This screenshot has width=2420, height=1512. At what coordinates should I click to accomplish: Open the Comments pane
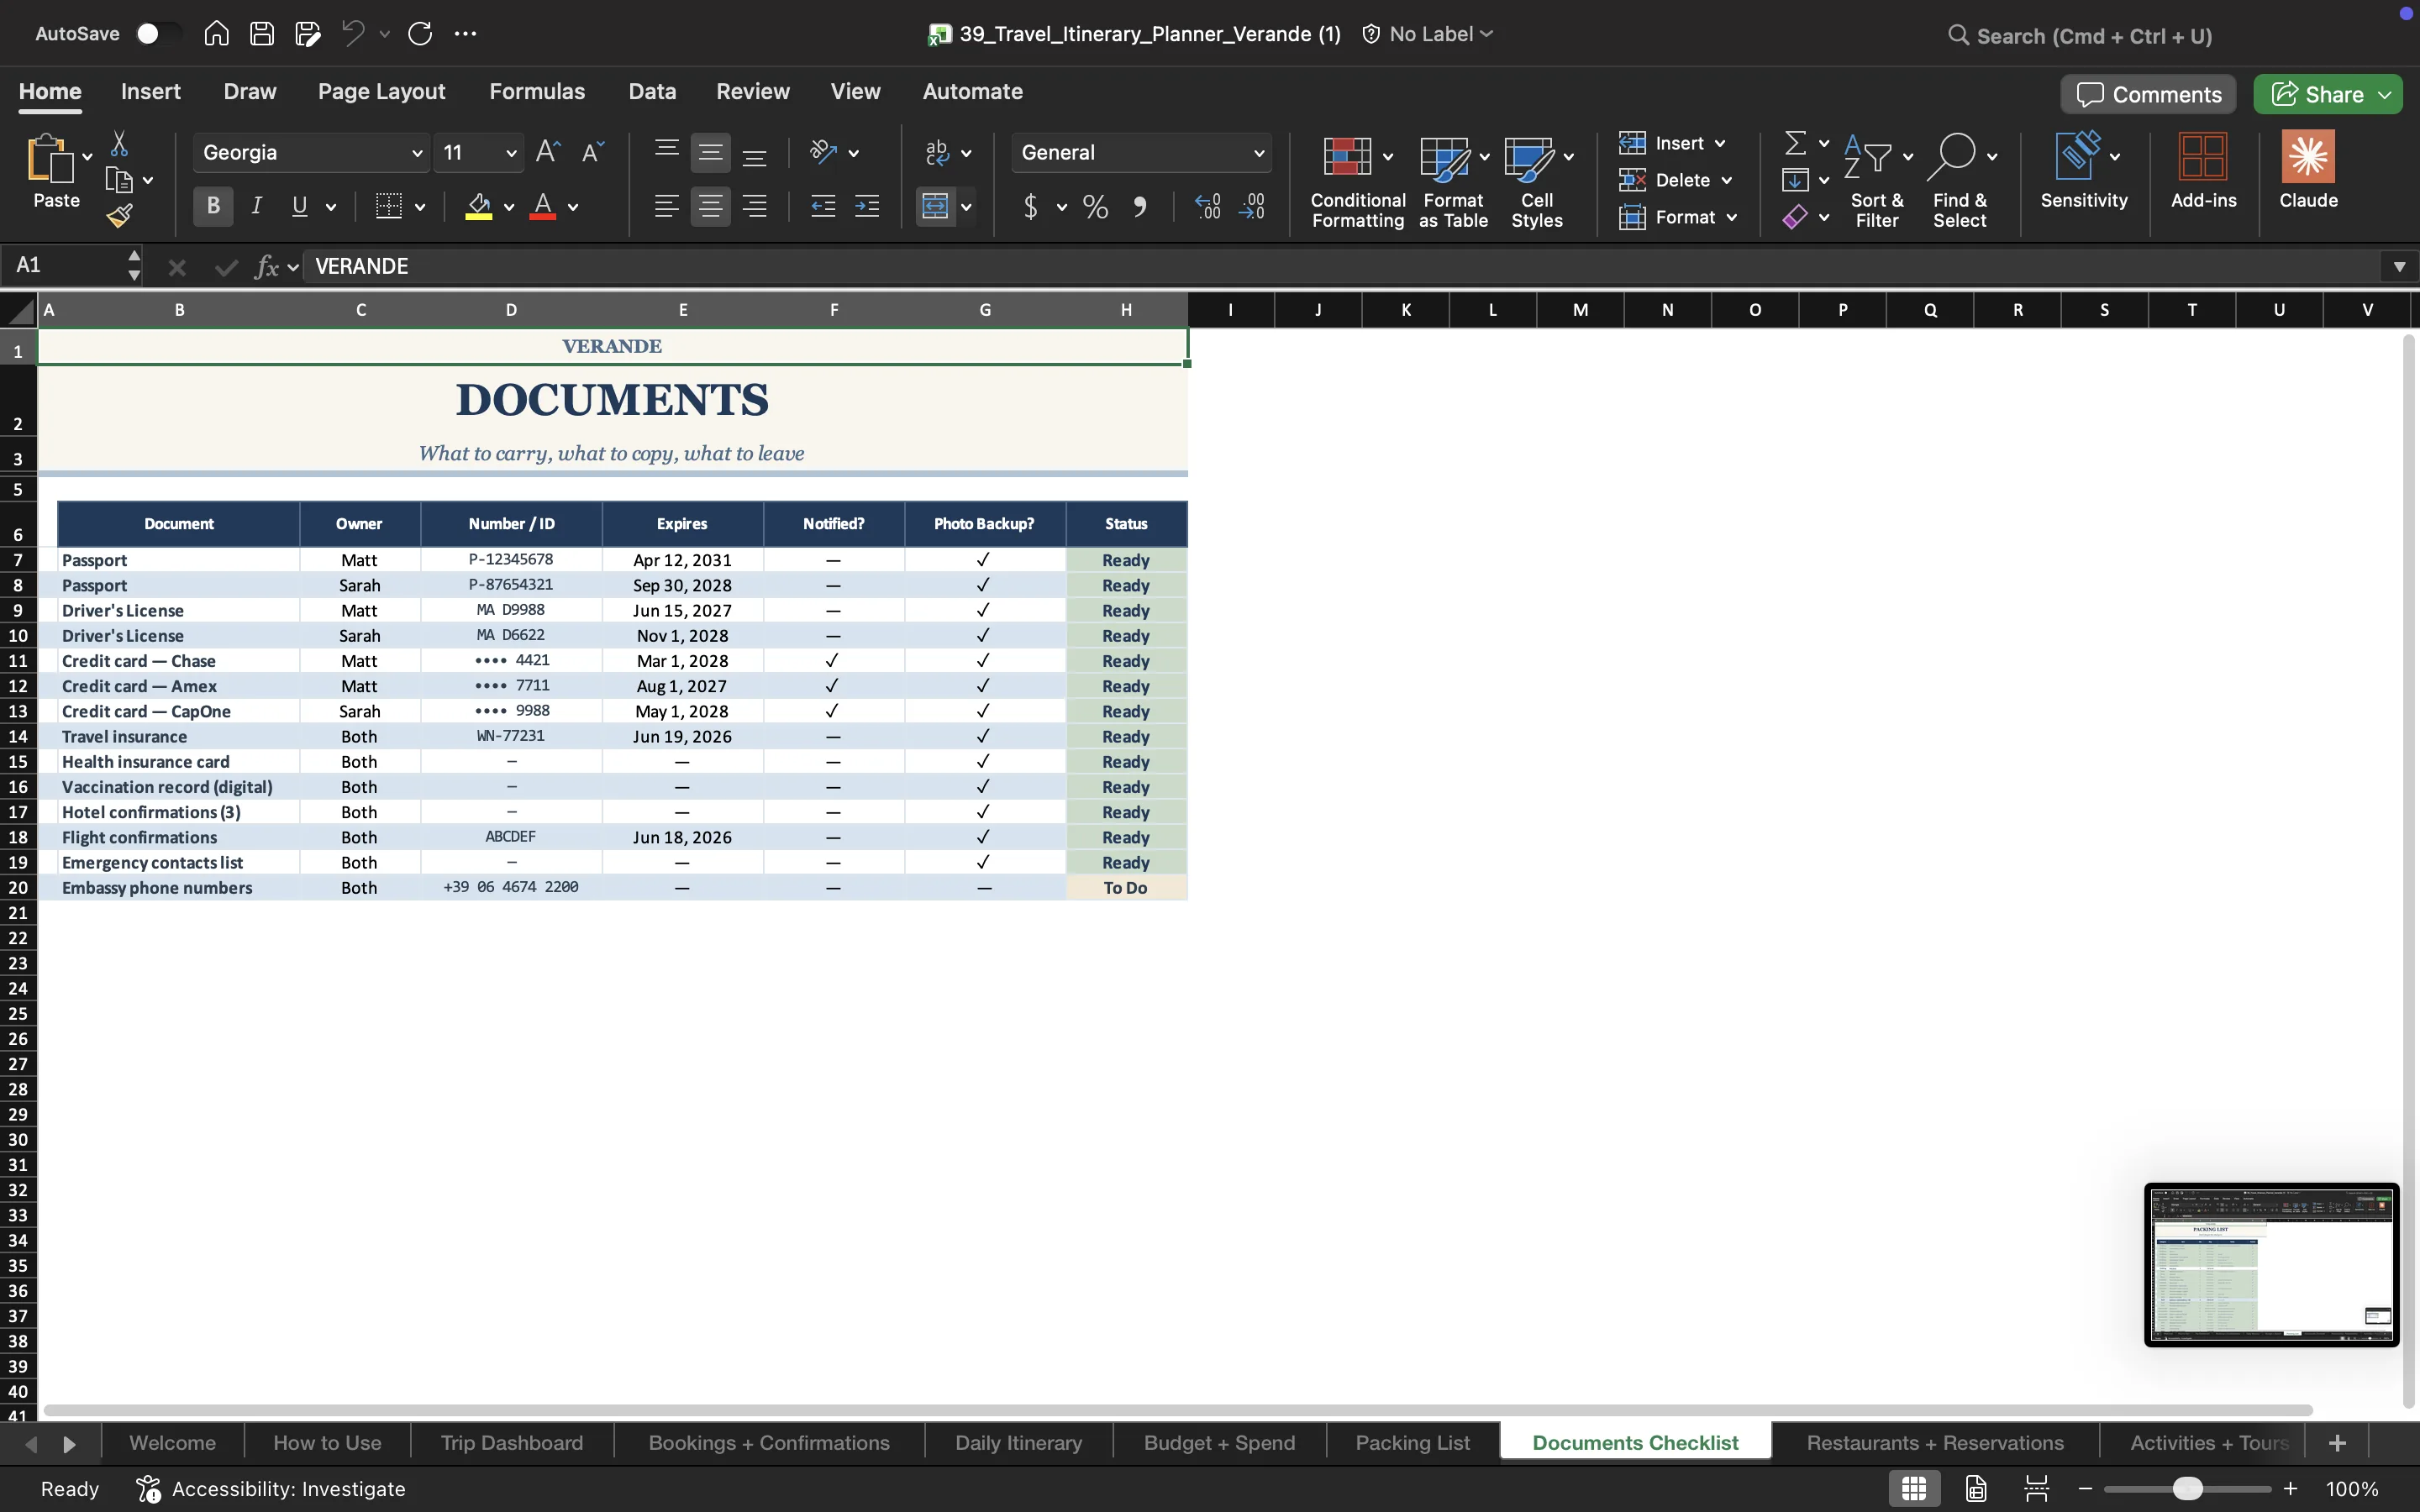(x=2148, y=94)
